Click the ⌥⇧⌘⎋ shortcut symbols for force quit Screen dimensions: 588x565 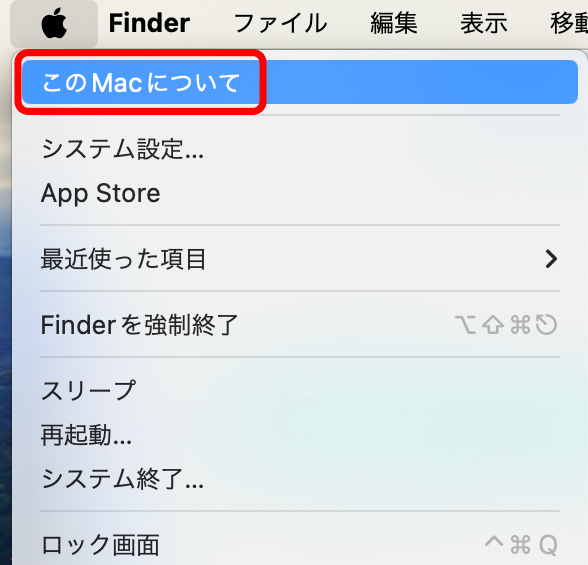tap(506, 325)
